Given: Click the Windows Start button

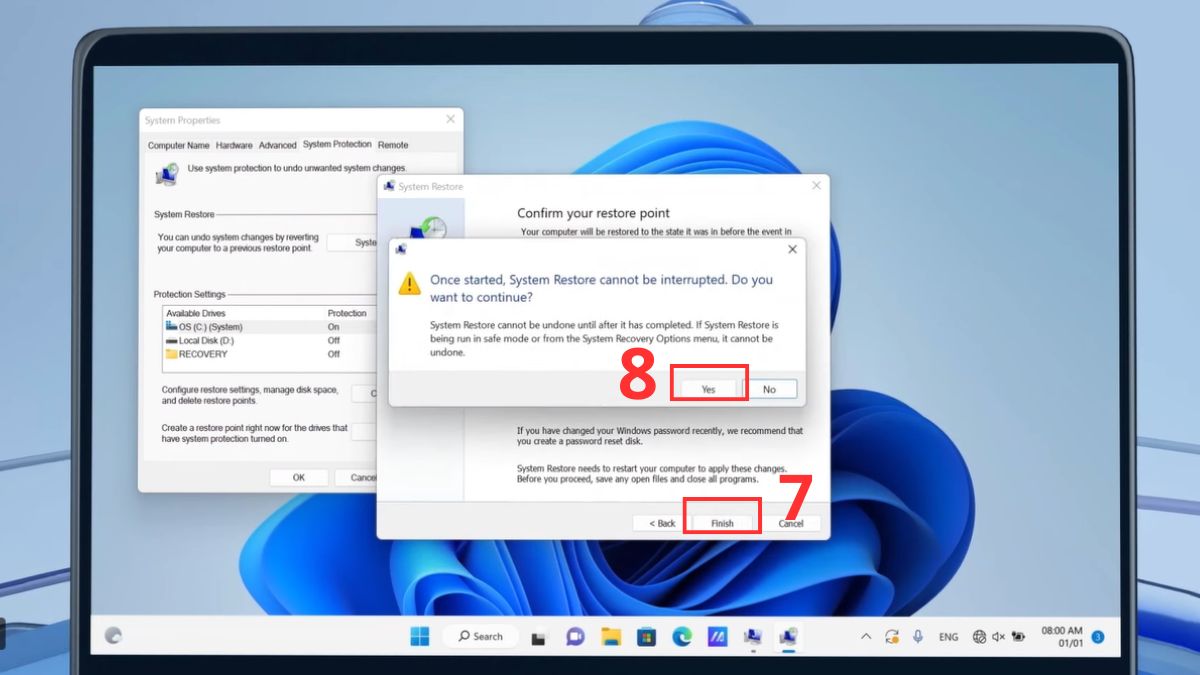Looking at the screenshot, I should [420, 636].
